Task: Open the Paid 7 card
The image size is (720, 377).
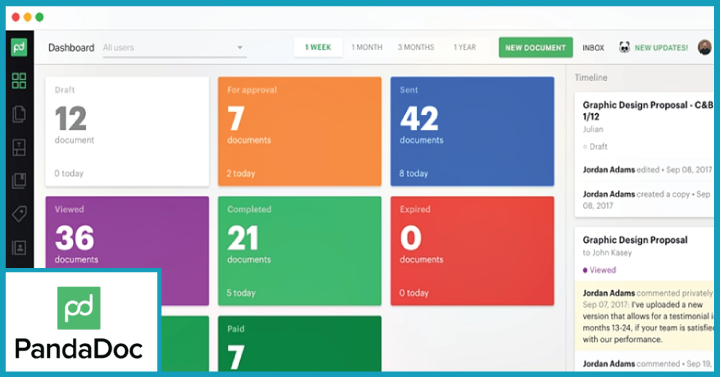Action: click(299, 343)
